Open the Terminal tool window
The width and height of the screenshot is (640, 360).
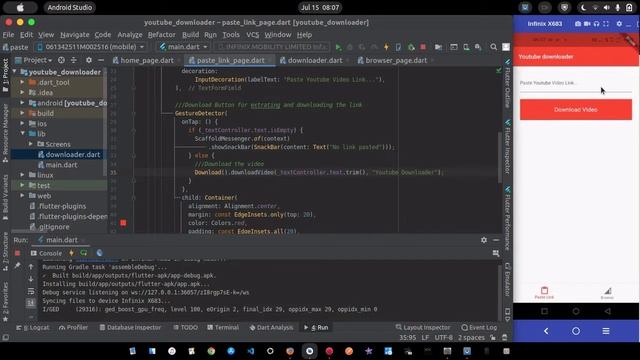pos(223,328)
